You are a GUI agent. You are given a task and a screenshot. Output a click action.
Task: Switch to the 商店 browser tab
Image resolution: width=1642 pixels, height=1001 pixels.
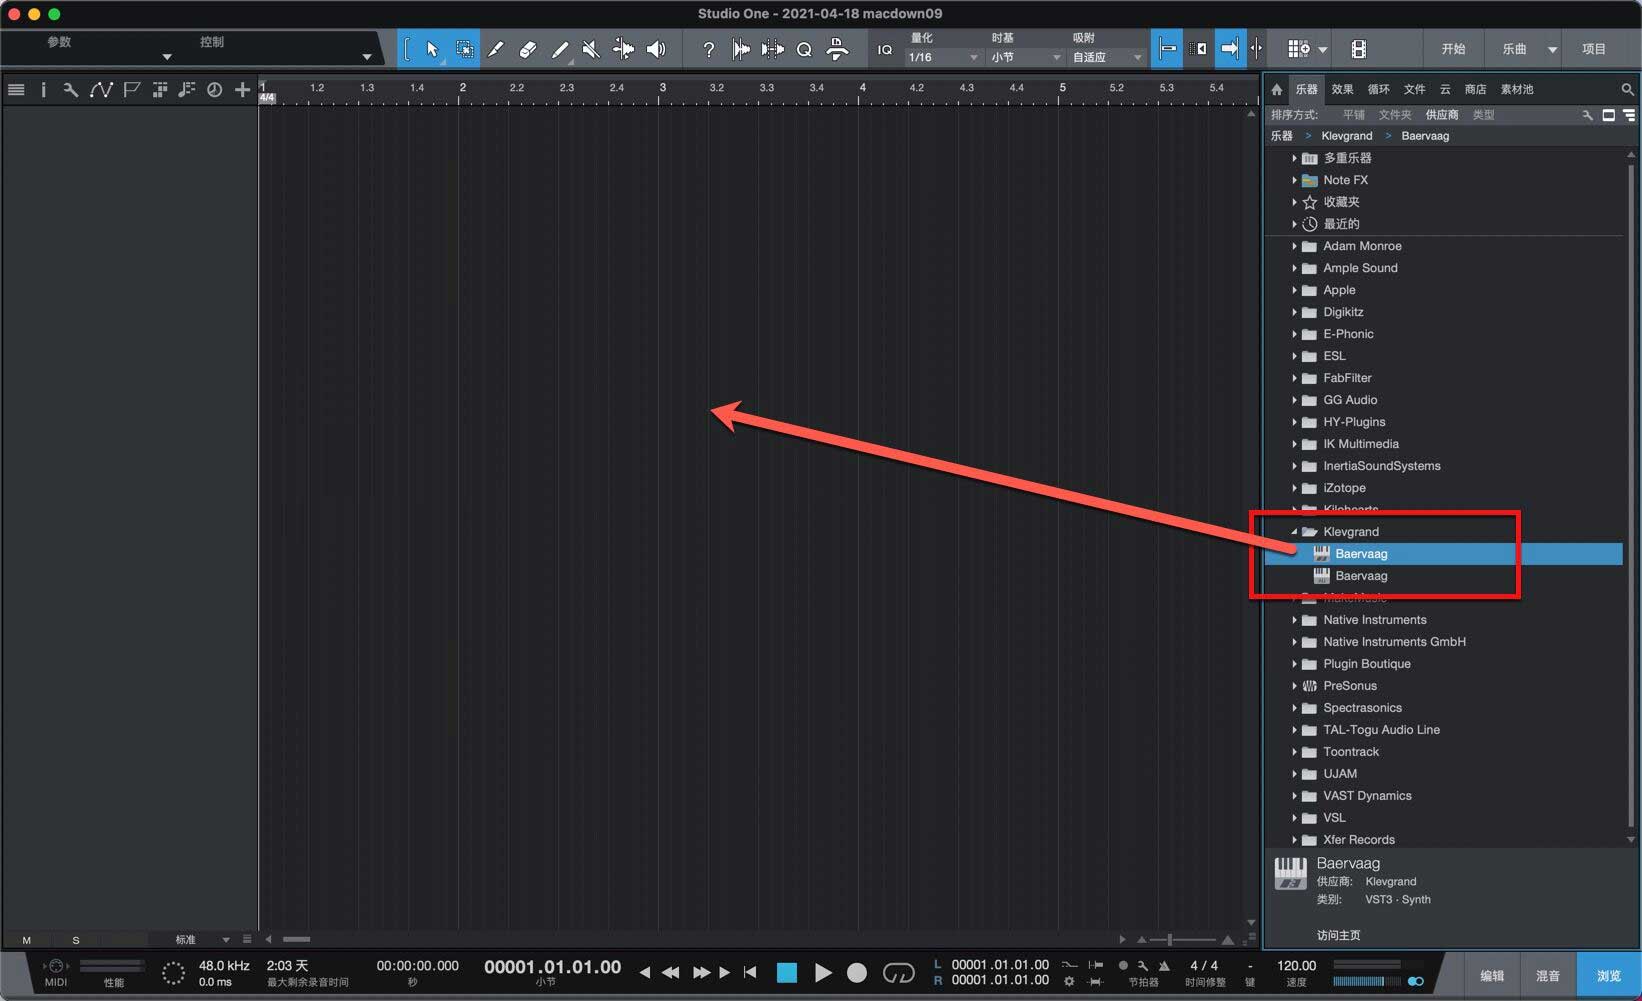tap(1475, 89)
